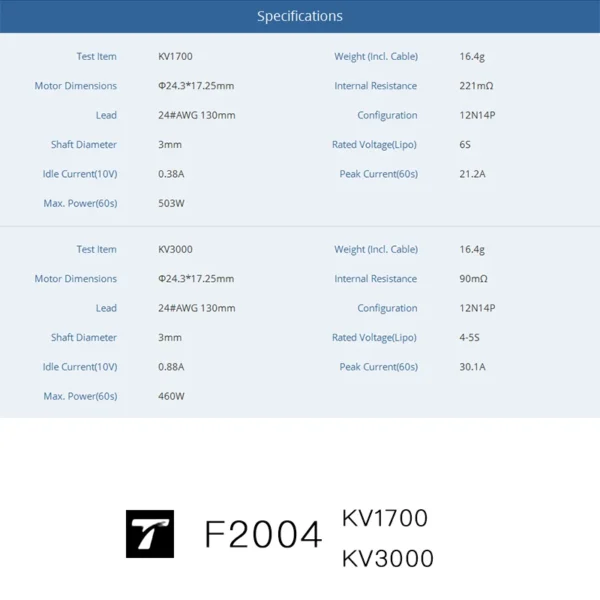Click the 21.2A Peak Current value
The width and height of the screenshot is (600, 600).
[x=472, y=174]
